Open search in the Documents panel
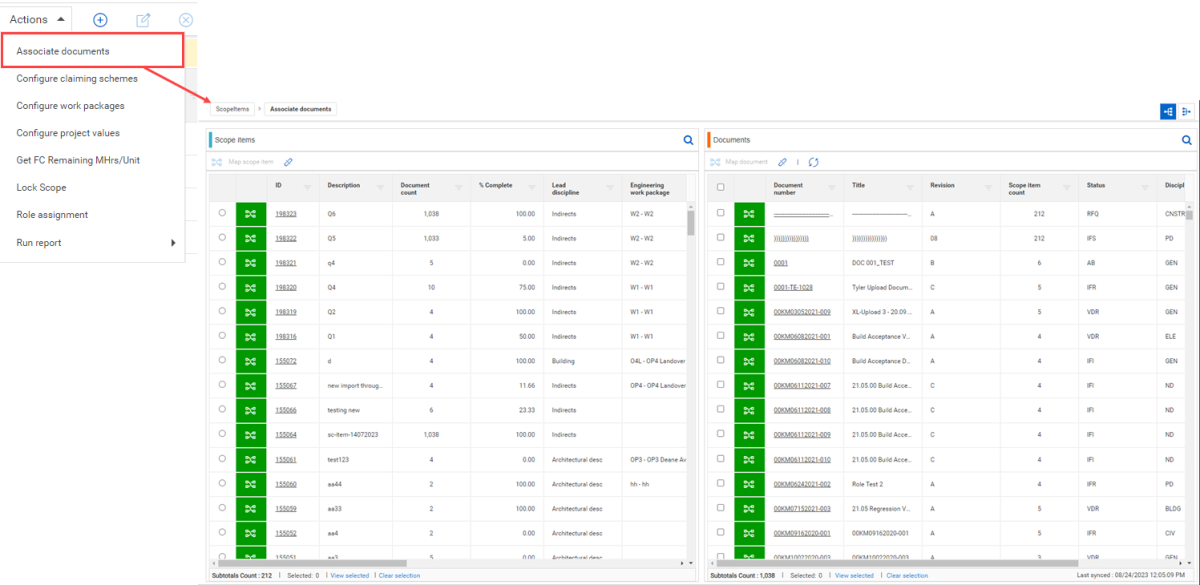The image size is (1200, 585). [x=1186, y=140]
